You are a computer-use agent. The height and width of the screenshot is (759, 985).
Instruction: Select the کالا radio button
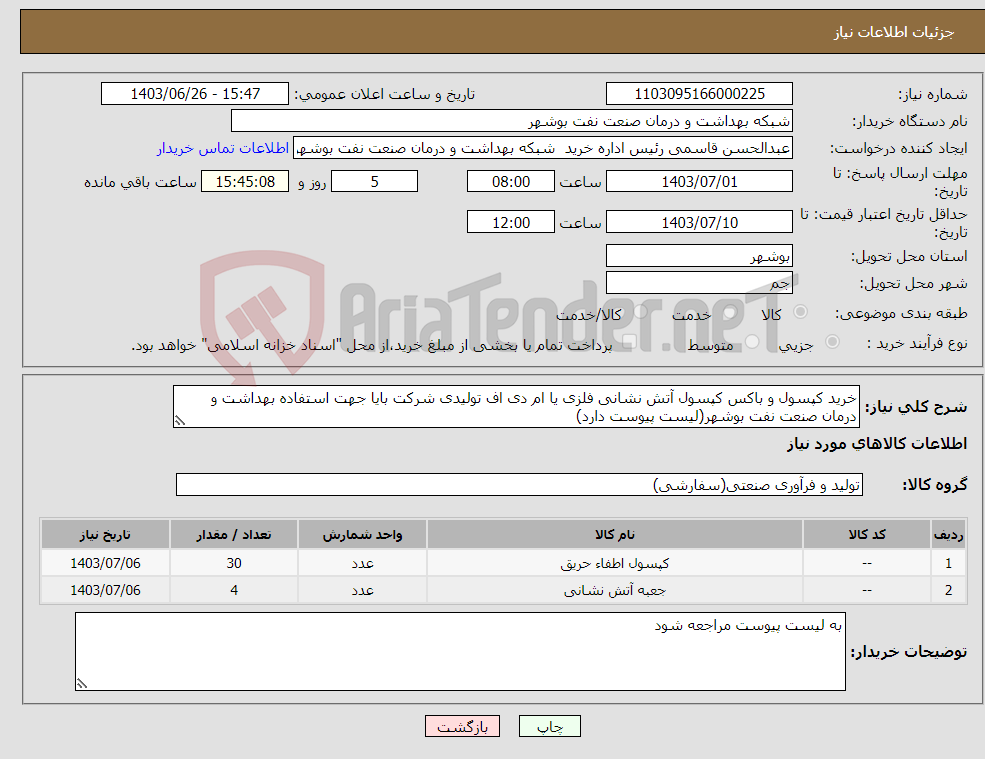pos(800,312)
